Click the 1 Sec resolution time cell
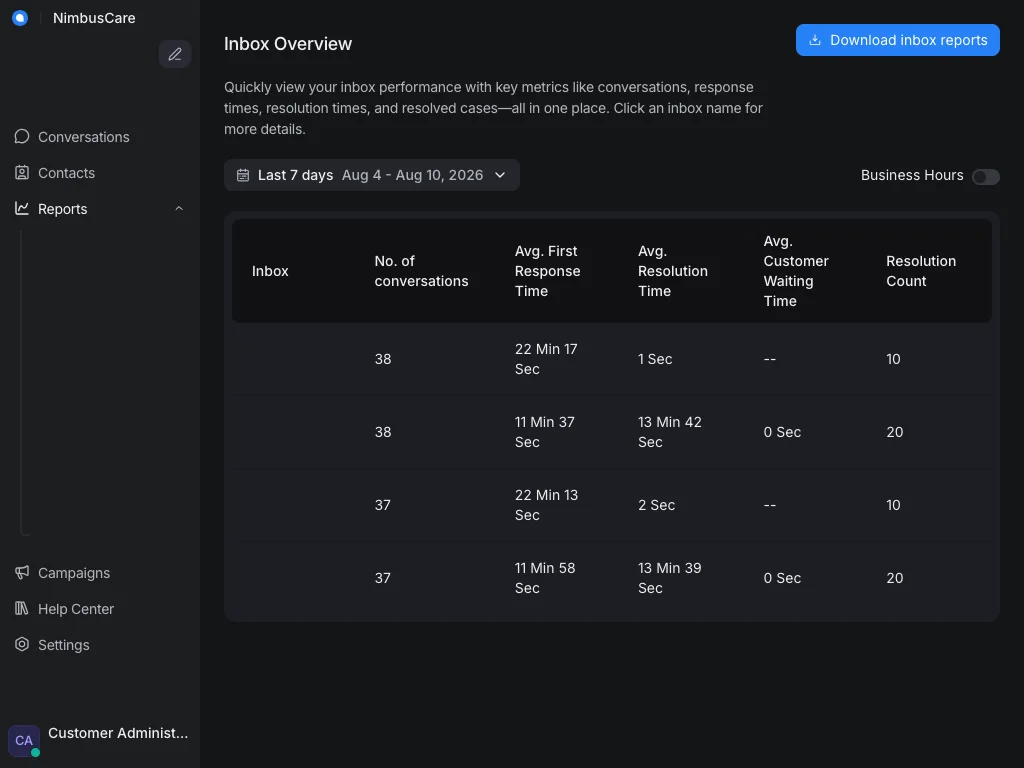 tap(655, 359)
